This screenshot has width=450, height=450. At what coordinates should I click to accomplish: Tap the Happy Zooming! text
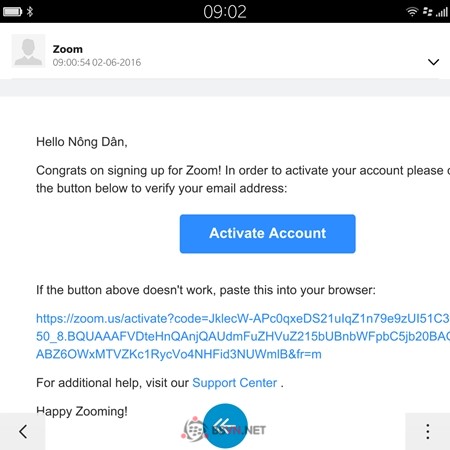pyautogui.click(x=82, y=411)
